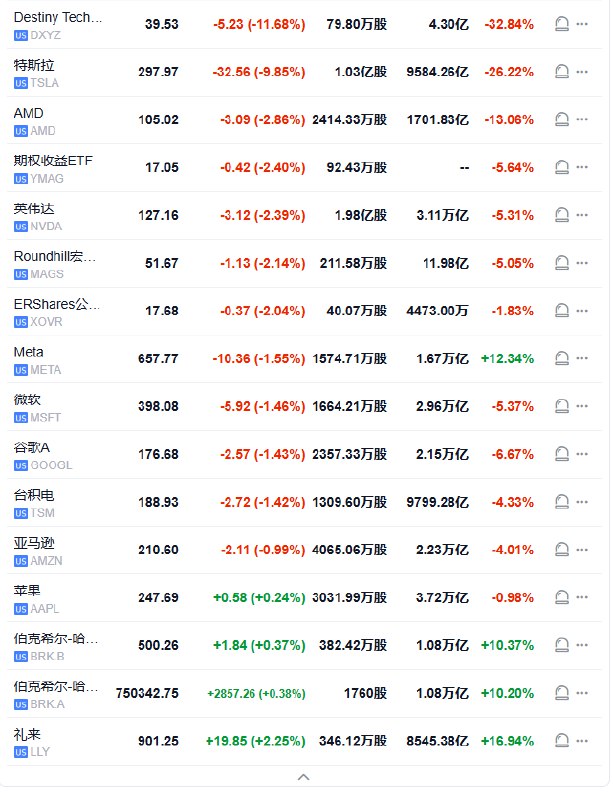Select Apple change +0.58 (+0.24%)
613x800 pixels.
[x=259, y=598]
